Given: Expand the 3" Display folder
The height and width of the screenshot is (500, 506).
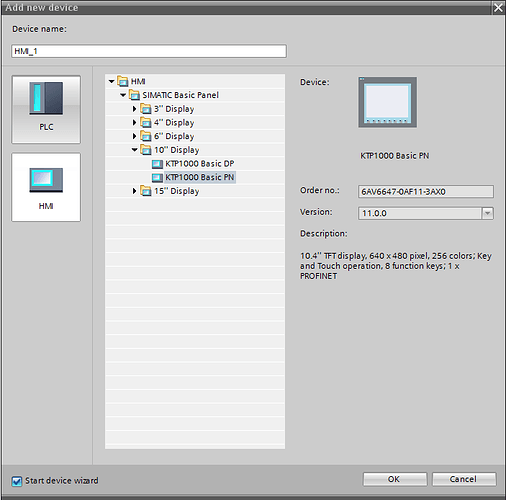Looking at the screenshot, I should point(134,109).
